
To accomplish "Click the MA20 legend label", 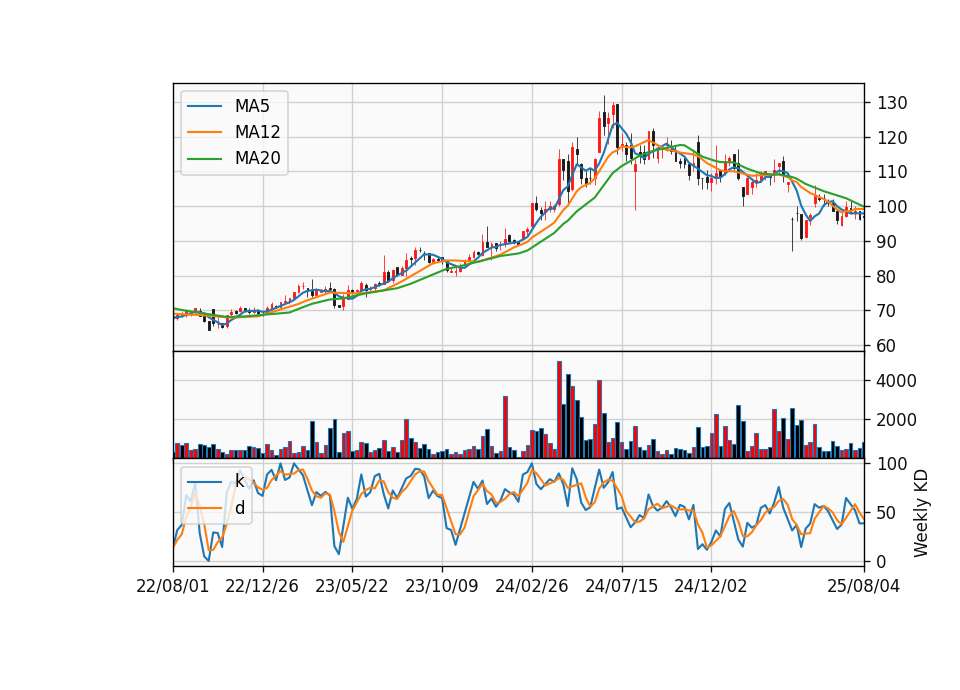I will point(257,158).
